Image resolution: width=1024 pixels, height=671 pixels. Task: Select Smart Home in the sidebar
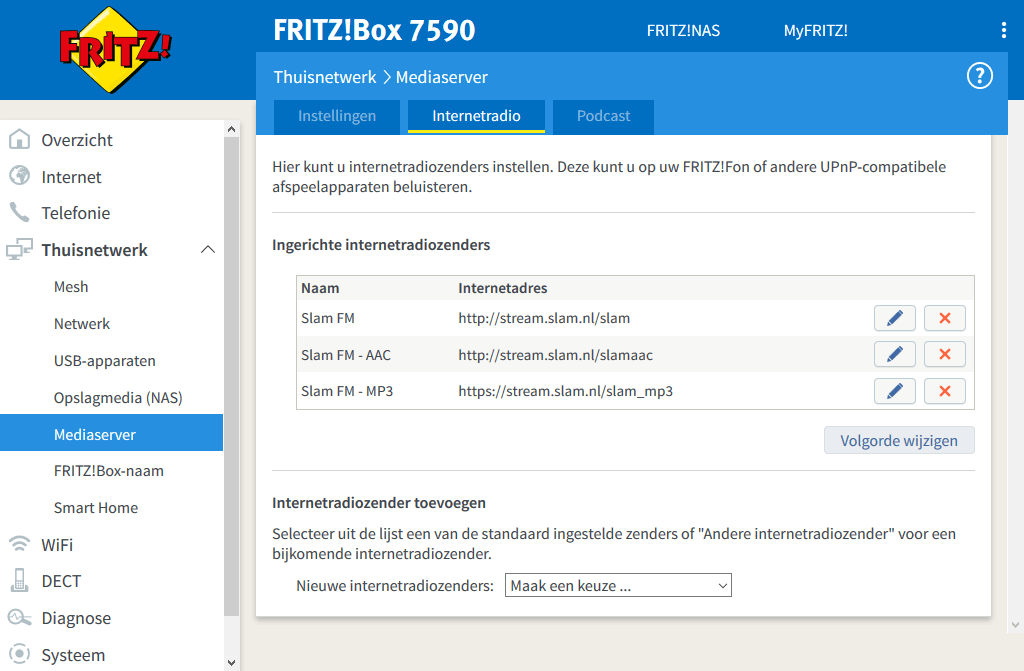[96, 508]
